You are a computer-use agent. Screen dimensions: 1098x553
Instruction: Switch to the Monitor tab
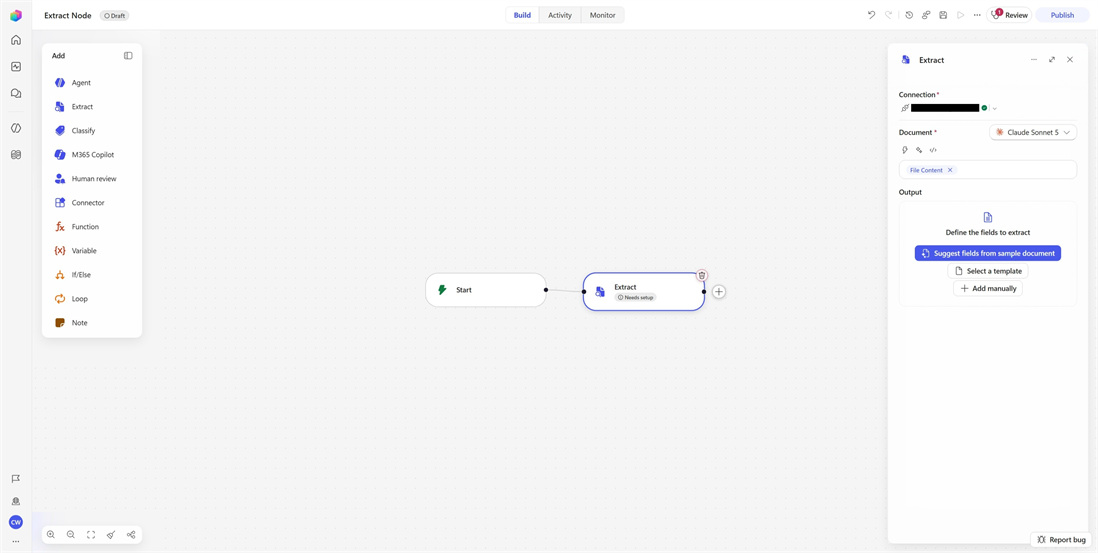point(602,15)
